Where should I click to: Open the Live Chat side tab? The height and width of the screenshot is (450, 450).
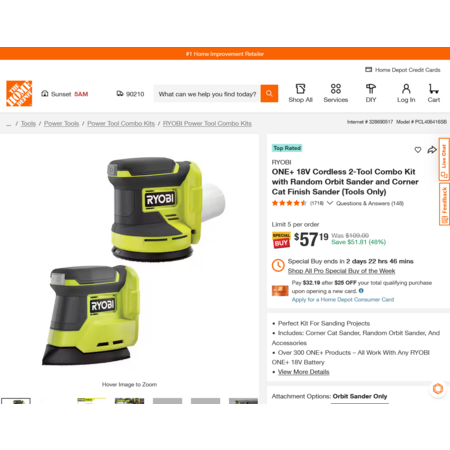pos(444,159)
